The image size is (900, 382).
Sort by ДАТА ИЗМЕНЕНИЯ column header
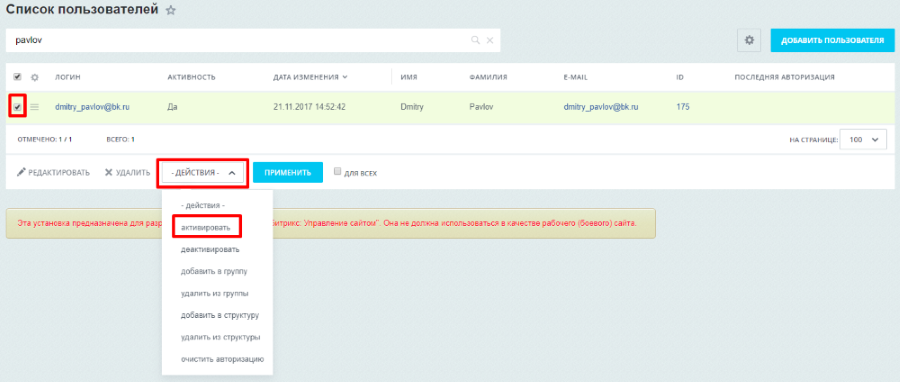coord(310,77)
